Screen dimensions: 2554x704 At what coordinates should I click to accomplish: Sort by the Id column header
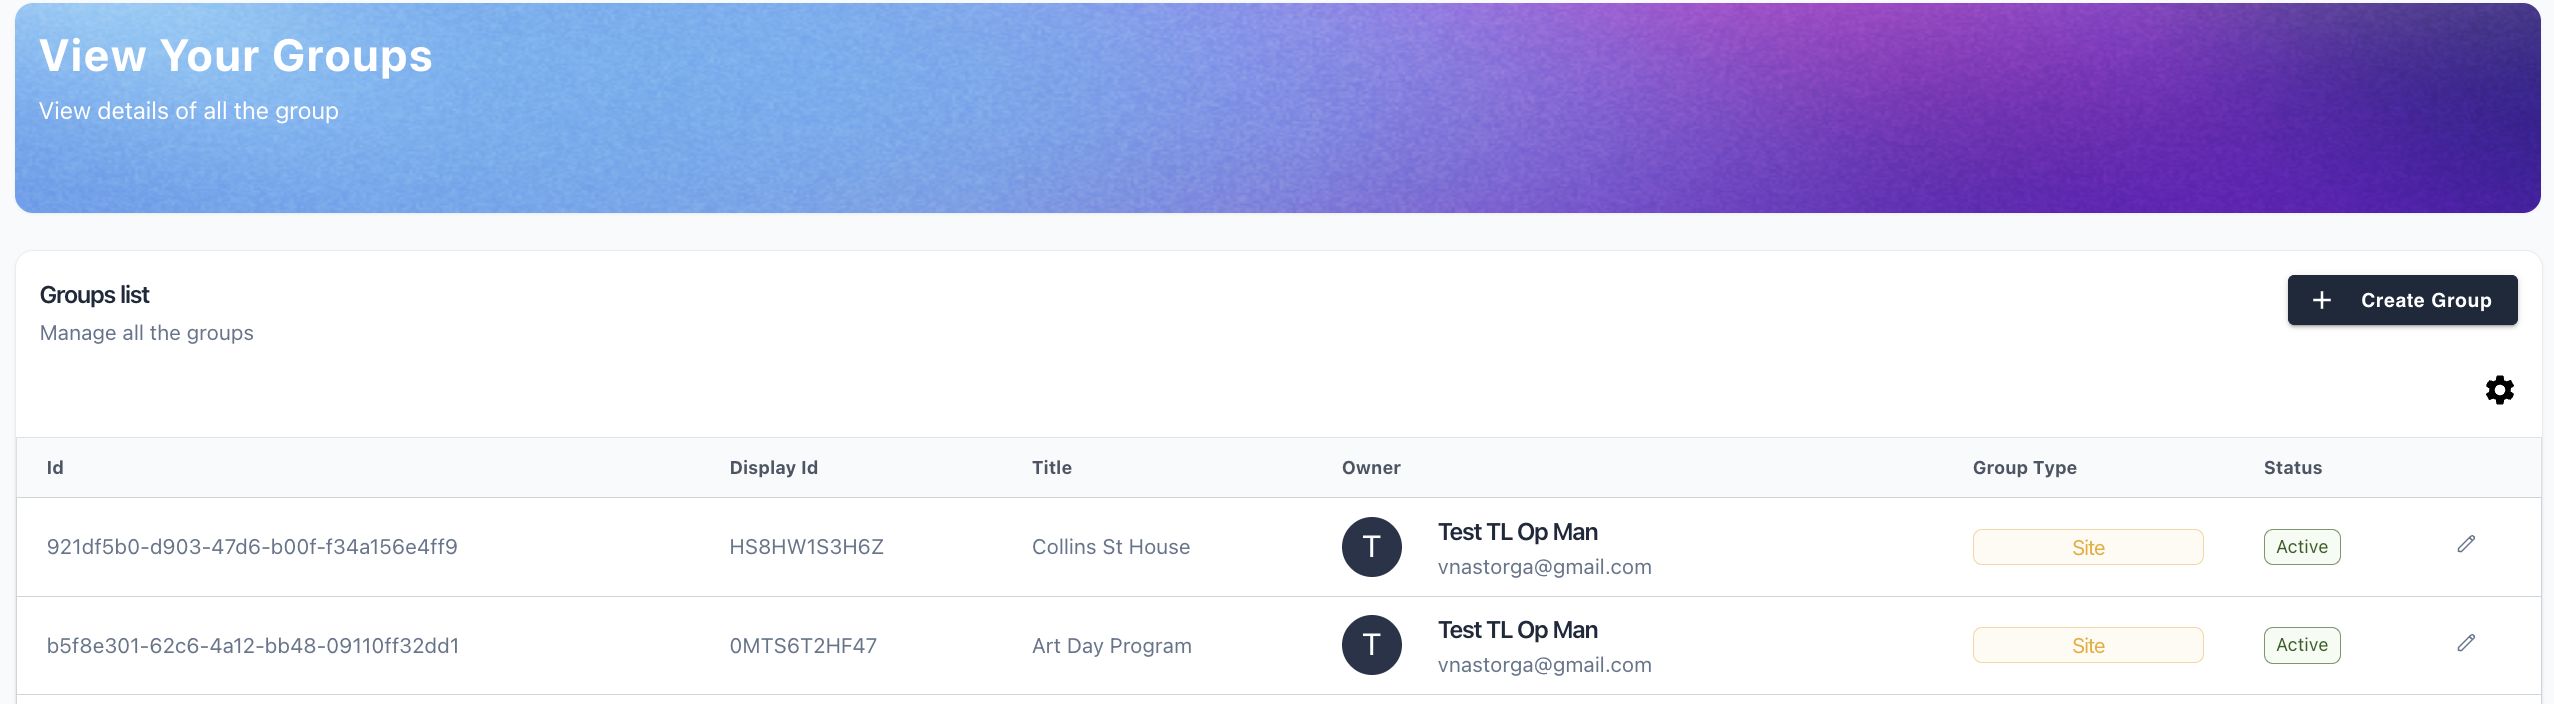pyautogui.click(x=55, y=467)
